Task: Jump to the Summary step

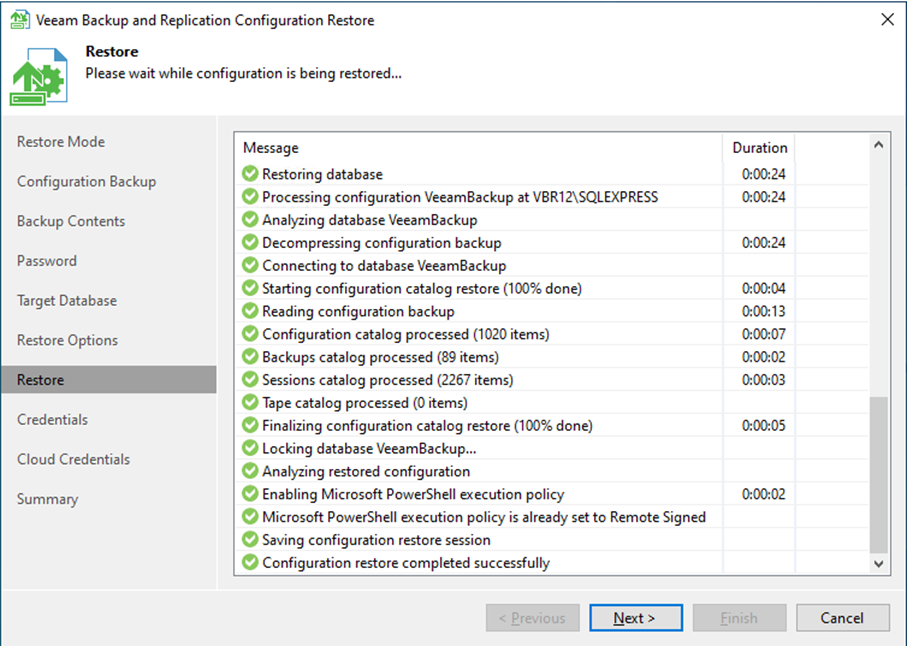Action: pos(47,499)
